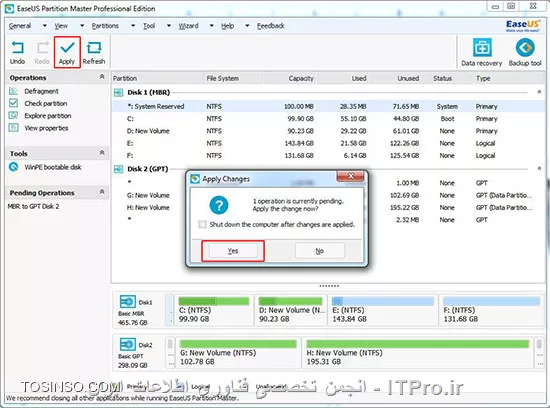The image size is (550, 408).
Task: Confirm with Yes in Apply Changes dialog
Action: click(233, 251)
